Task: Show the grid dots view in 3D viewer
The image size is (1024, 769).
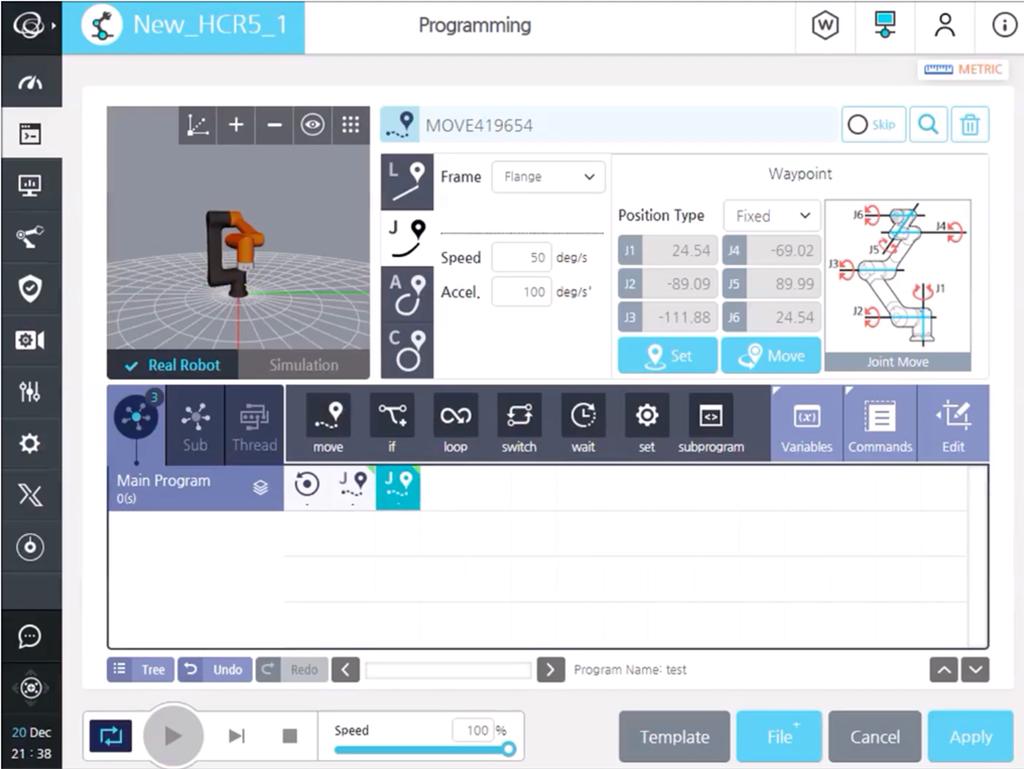Action: 350,125
